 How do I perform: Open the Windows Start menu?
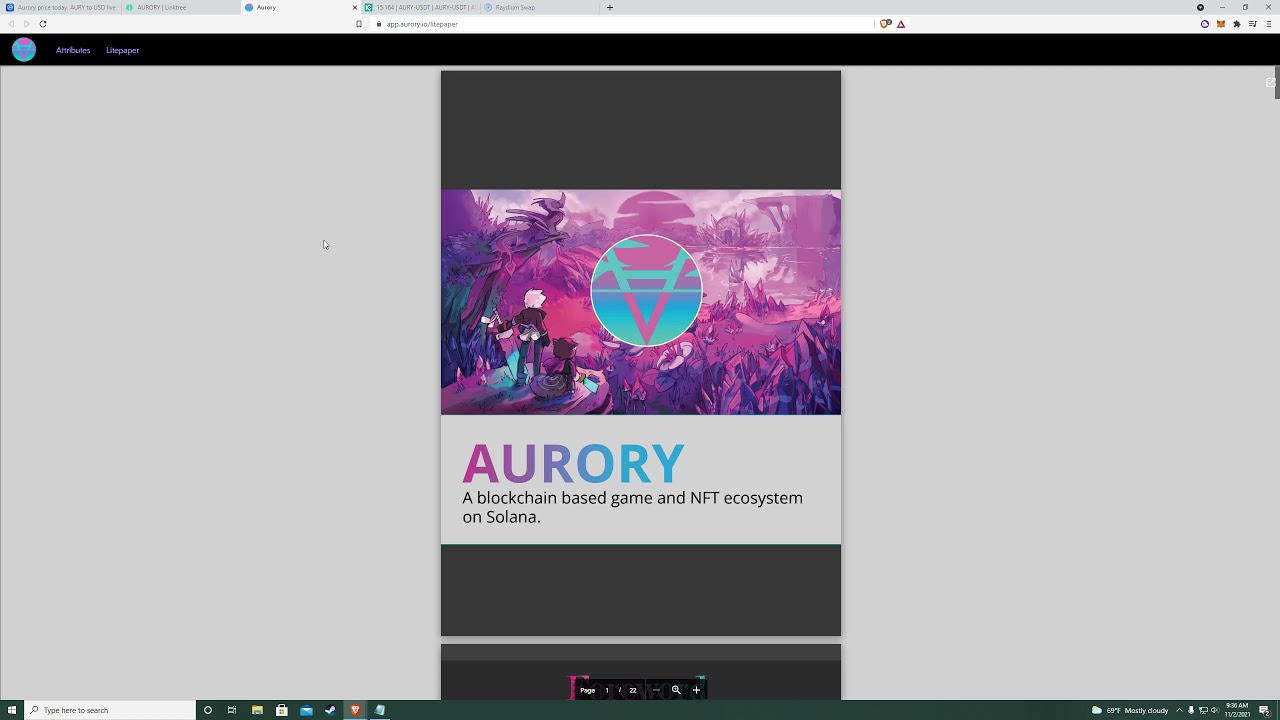pyautogui.click(x=12, y=710)
